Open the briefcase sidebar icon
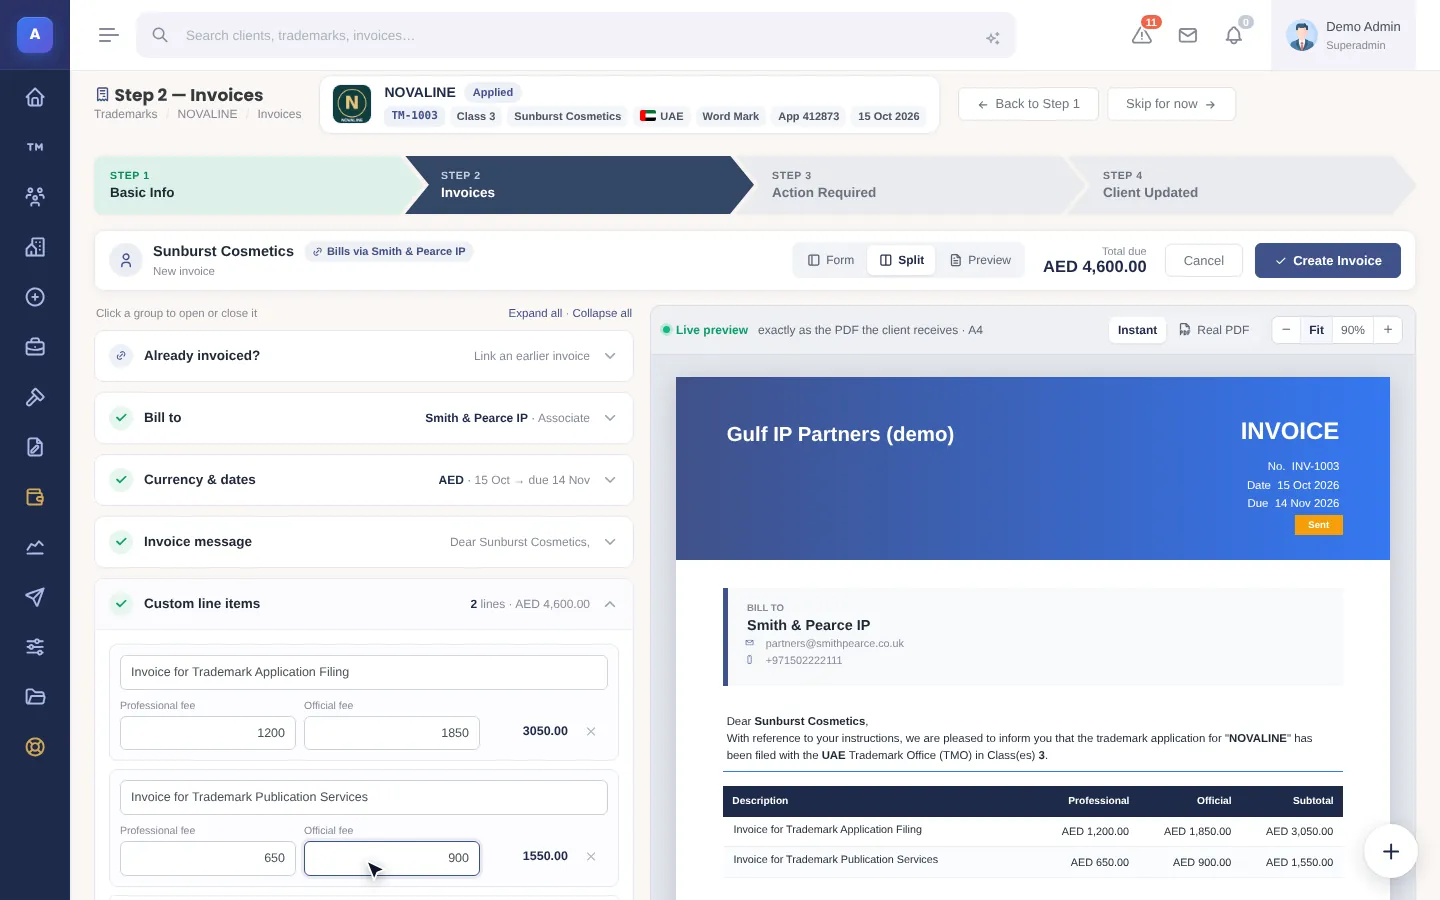This screenshot has height=900, width=1440. (35, 347)
